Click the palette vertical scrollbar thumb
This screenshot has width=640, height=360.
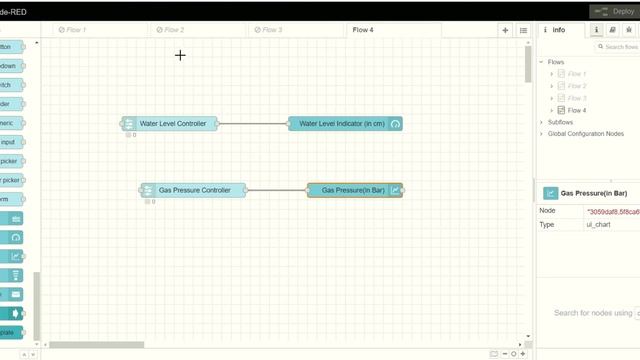(36, 305)
